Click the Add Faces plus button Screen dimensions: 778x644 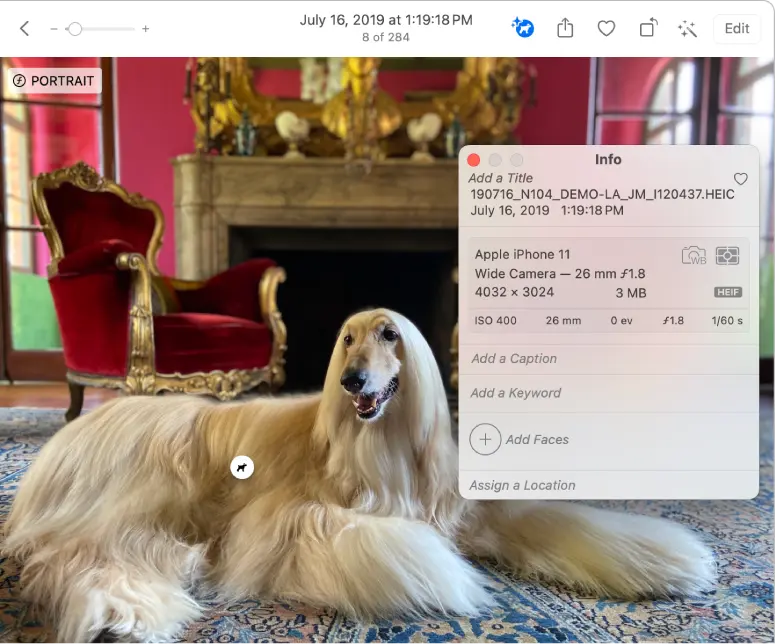pos(485,440)
